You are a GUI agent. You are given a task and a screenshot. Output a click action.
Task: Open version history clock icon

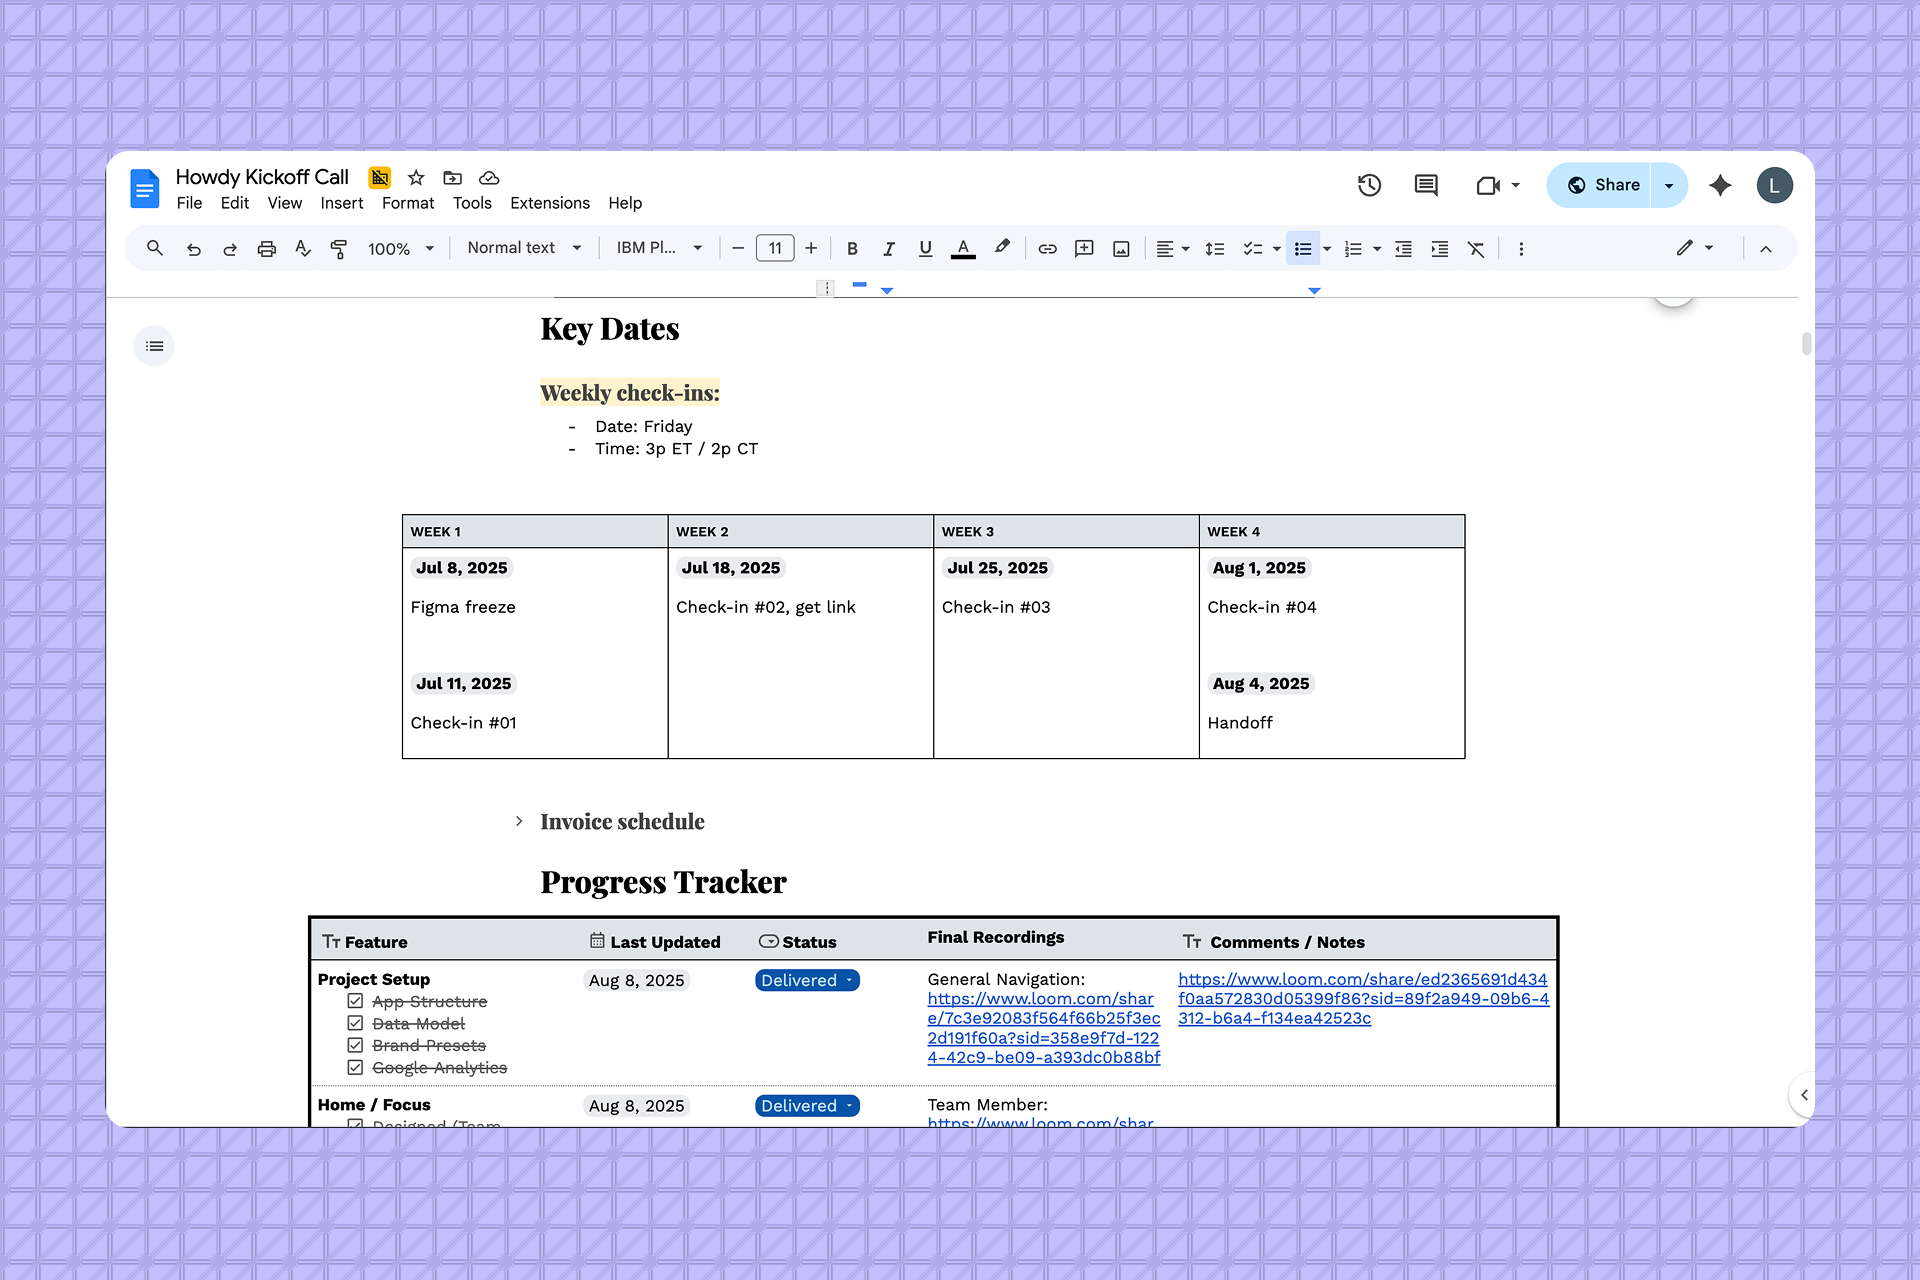(x=1369, y=185)
